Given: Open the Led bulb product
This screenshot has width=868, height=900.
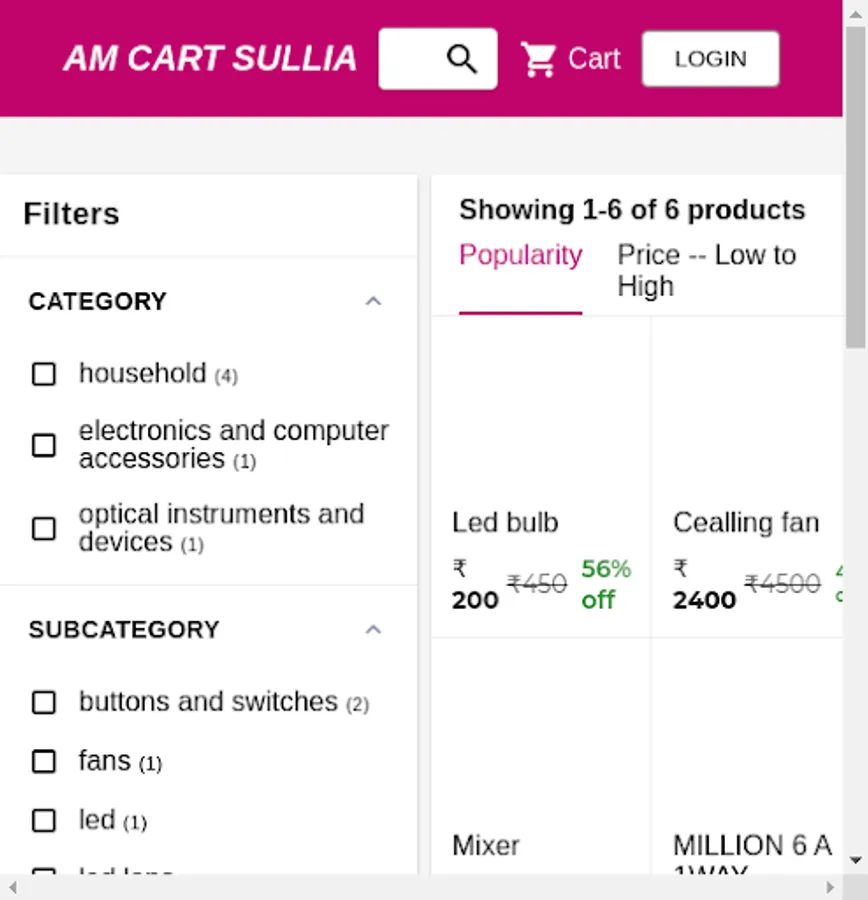Looking at the screenshot, I should click(505, 523).
